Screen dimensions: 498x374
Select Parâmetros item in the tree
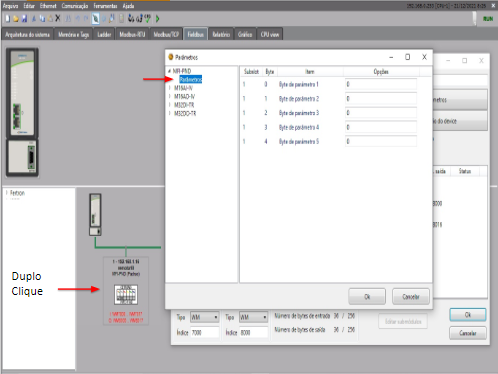point(191,79)
